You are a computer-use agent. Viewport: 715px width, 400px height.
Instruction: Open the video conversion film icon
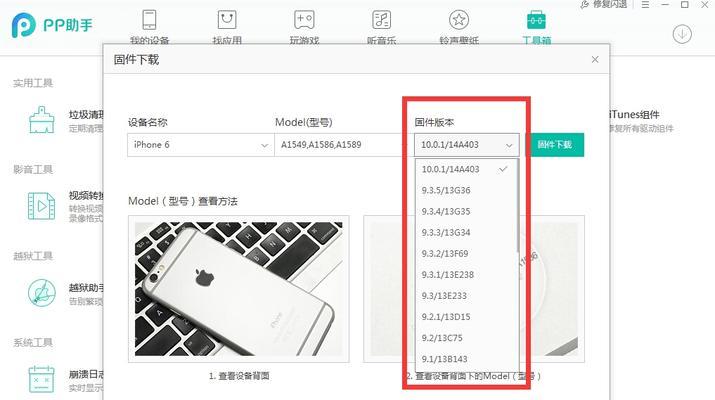(41, 206)
